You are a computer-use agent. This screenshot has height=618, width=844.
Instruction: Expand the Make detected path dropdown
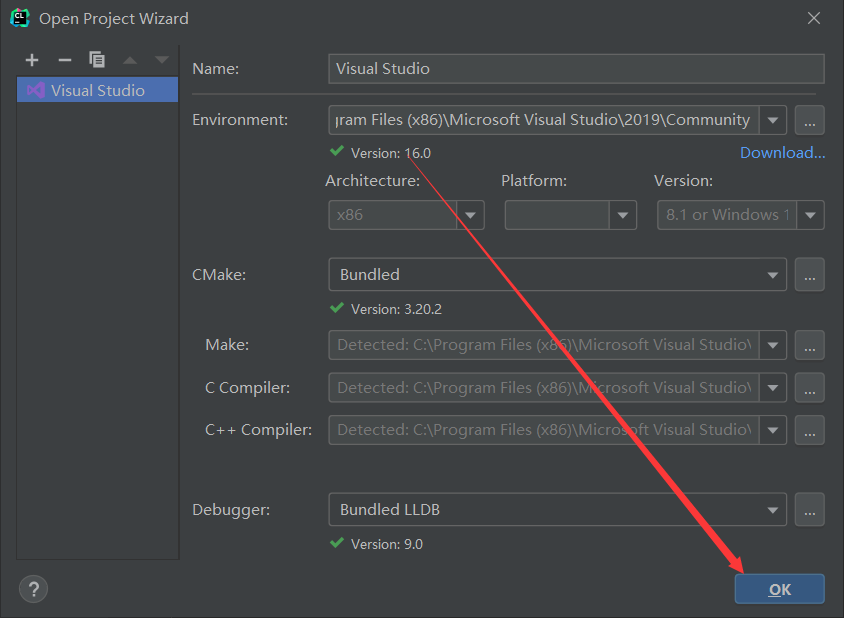[x=773, y=345]
